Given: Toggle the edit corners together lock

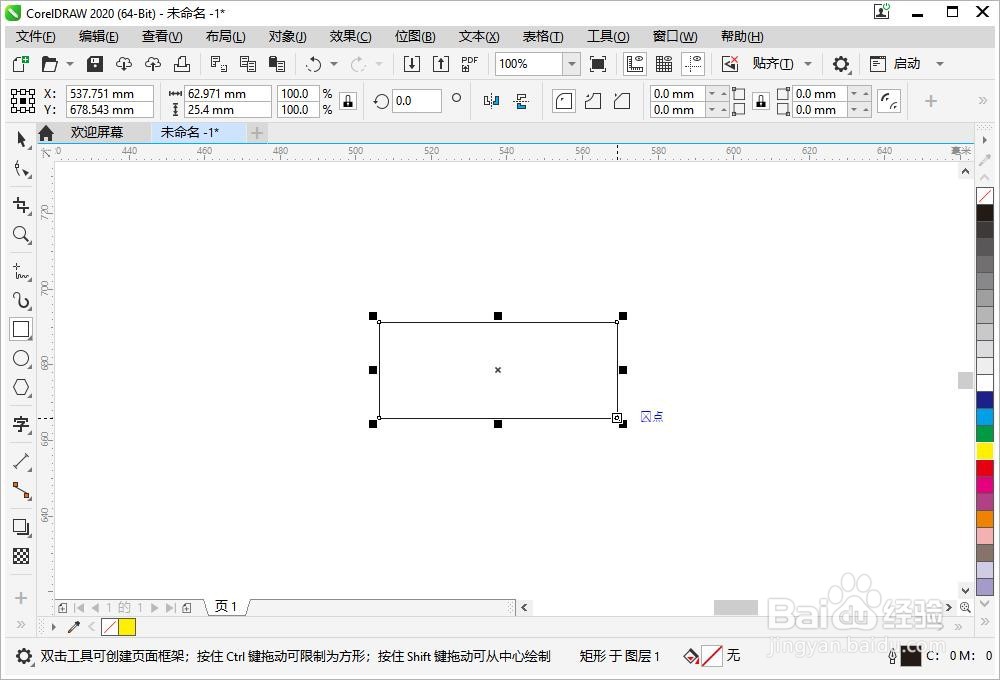Looking at the screenshot, I should tap(761, 101).
